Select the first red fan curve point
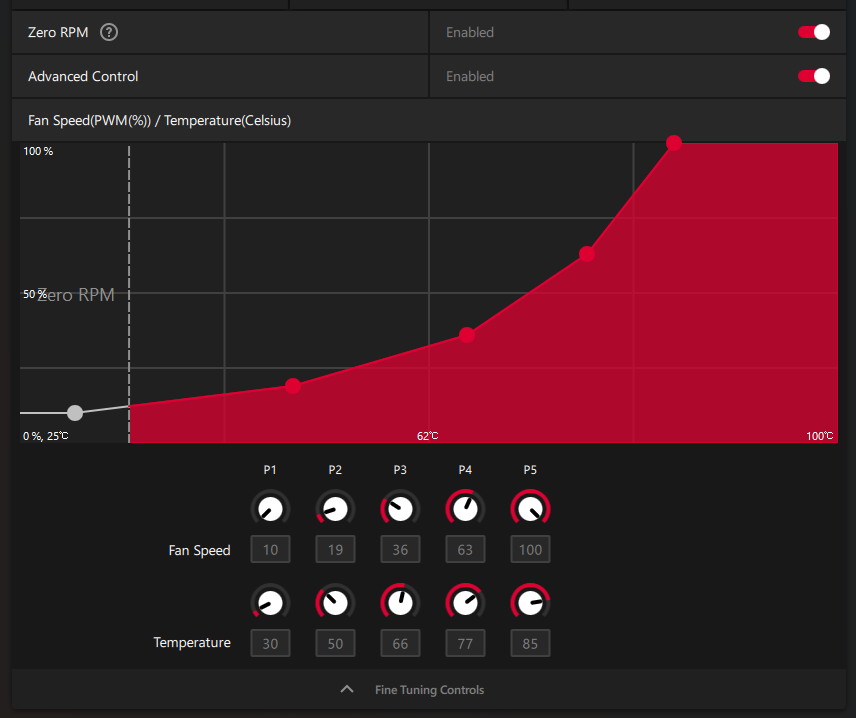The height and width of the screenshot is (718, 856). click(x=293, y=386)
